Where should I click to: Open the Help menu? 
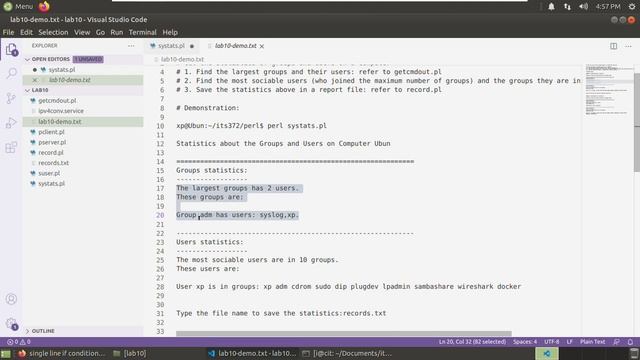pyautogui.click(x=170, y=32)
